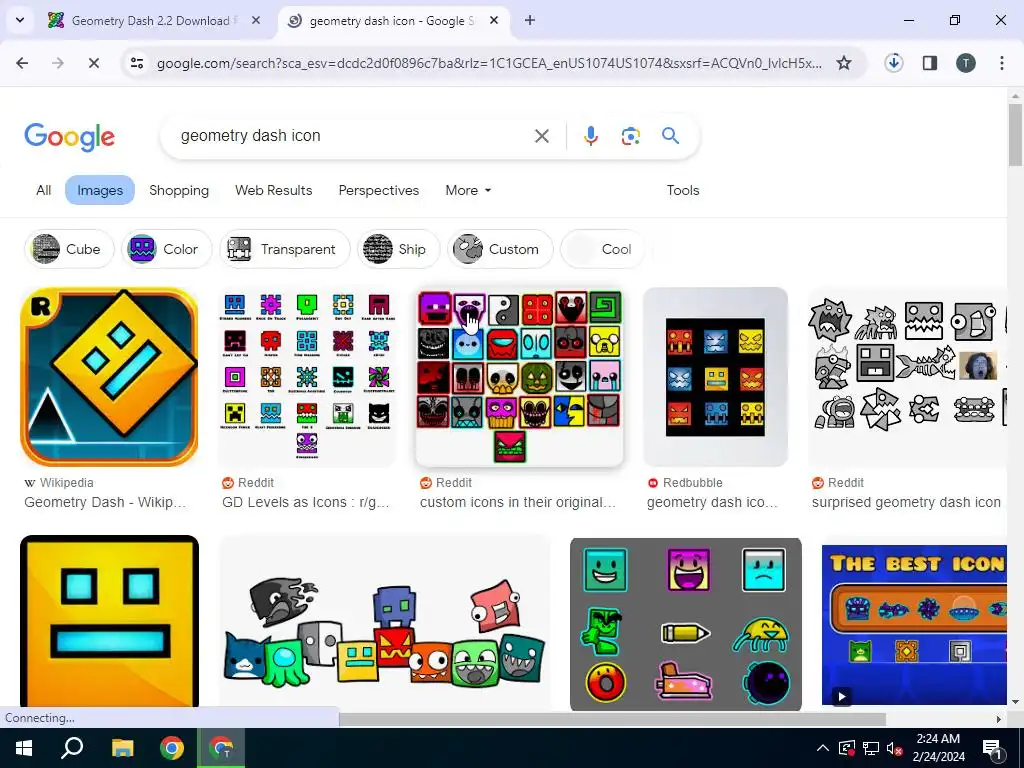This screenshot has width=1024, height=768.
Task: Open the Chrome three-dot menu
Action: pos(1002,63)
